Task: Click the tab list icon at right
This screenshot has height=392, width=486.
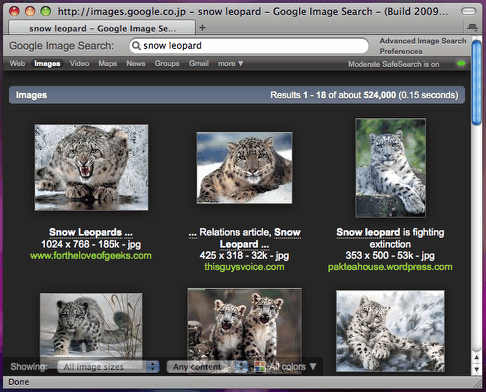Action: [x=472, y=27]
